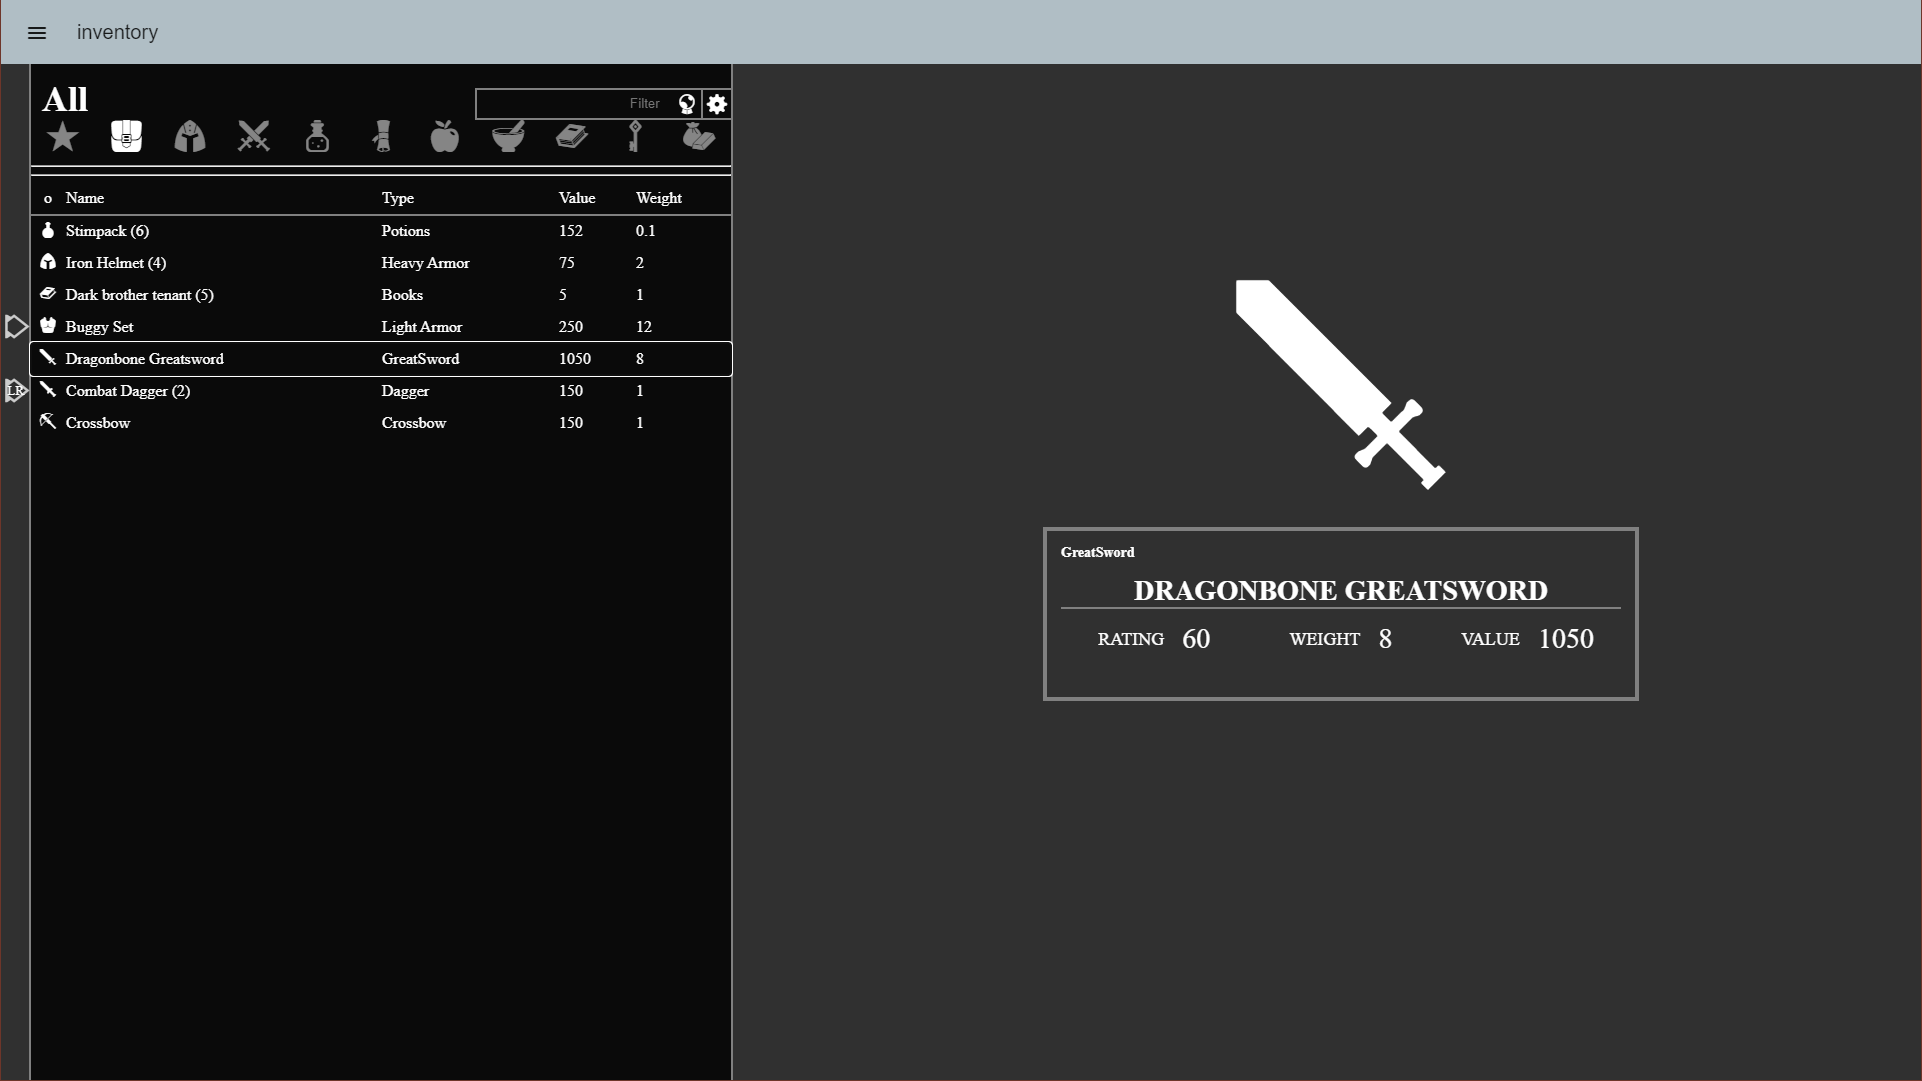Select the Weapons crossed swords category
Screen dimensions: 1922x1081
(x=253, y=137)
